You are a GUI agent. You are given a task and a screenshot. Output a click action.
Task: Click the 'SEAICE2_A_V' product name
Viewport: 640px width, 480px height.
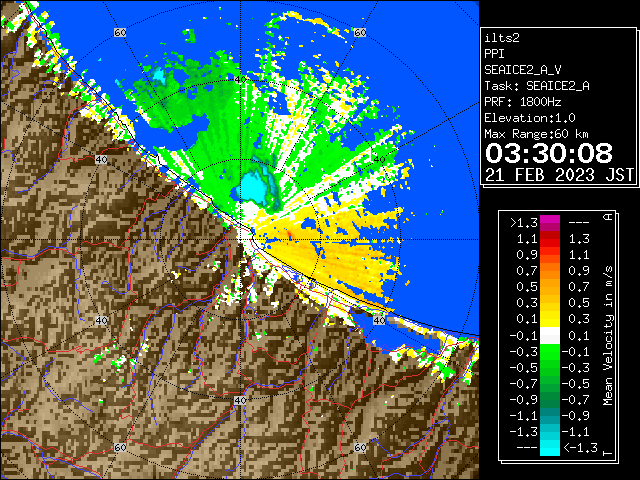point(523,70)
